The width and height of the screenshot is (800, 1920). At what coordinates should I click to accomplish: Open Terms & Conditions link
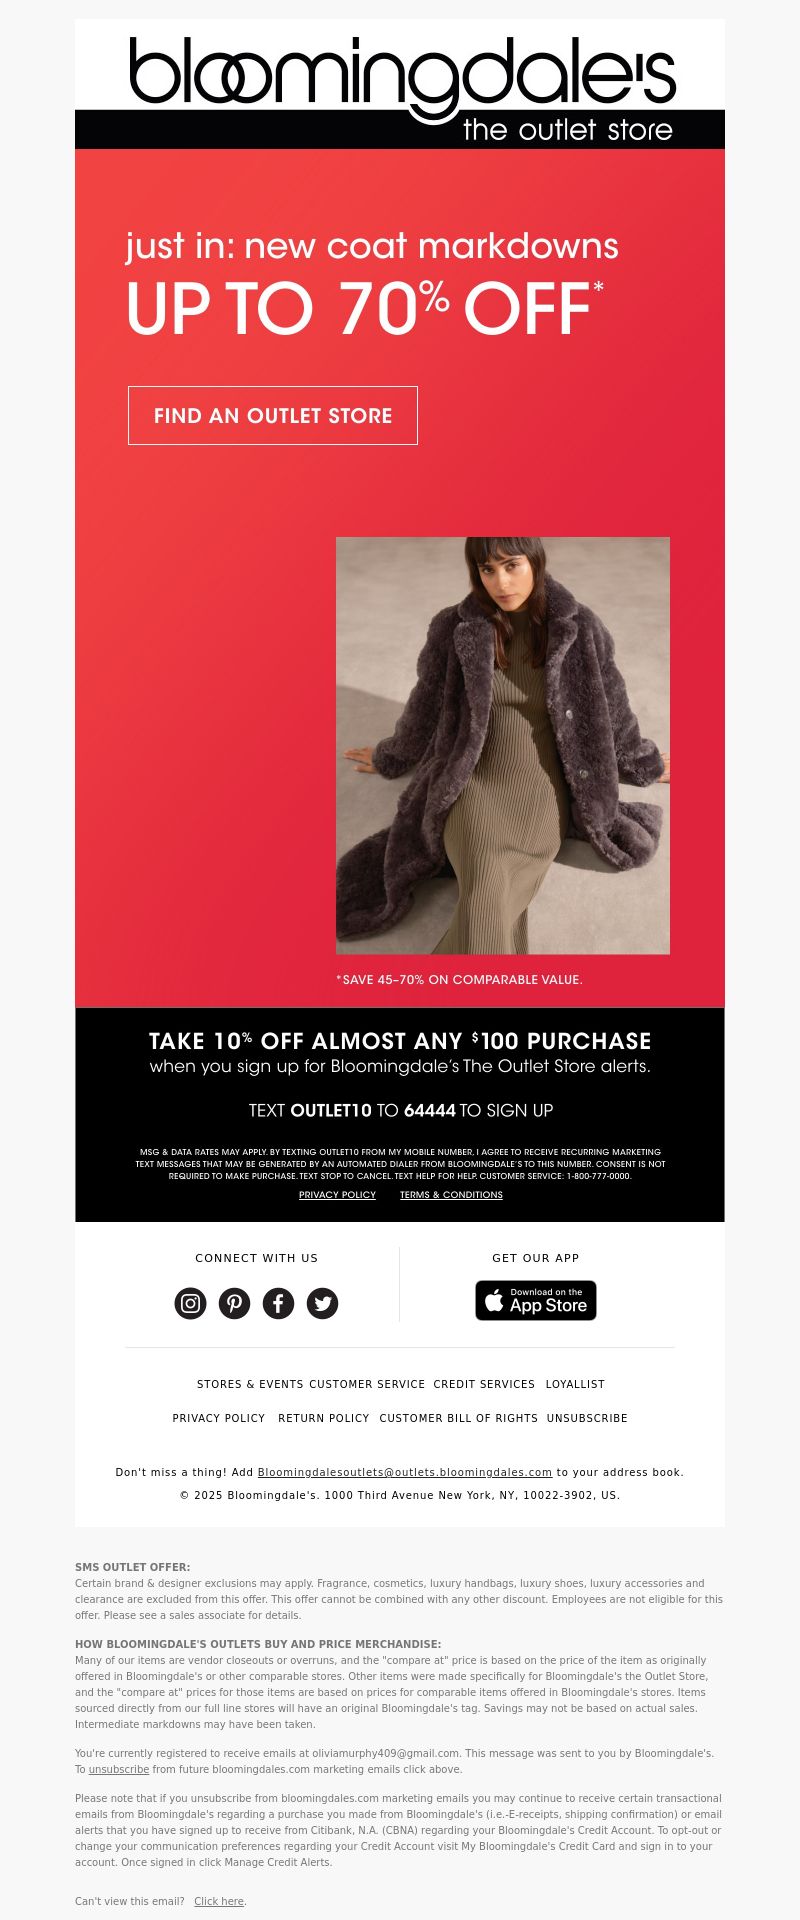tap(451, 1195)
